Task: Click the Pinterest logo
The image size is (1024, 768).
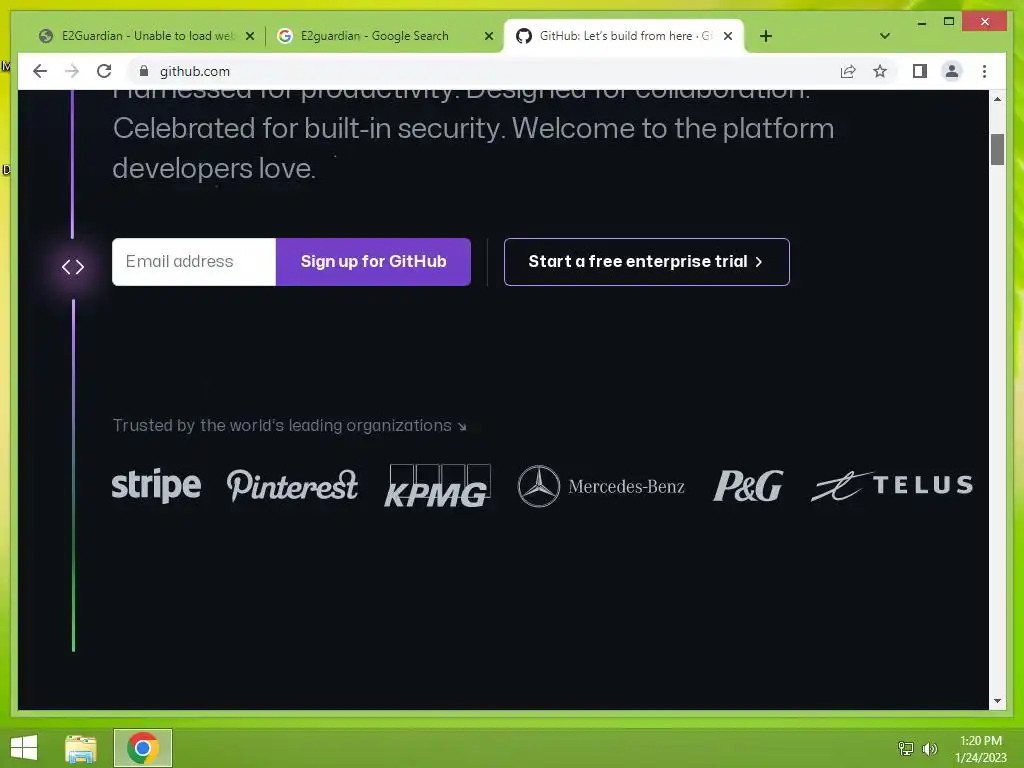Action: click(x=292, y=485)
